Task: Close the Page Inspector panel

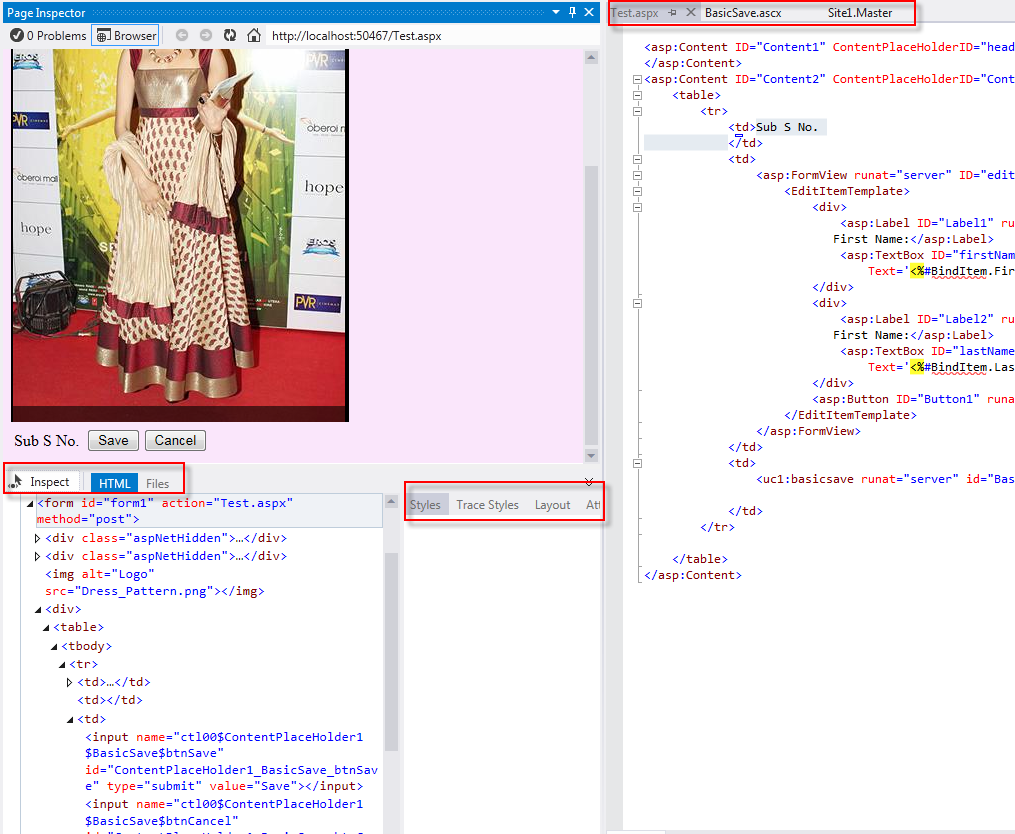Action: pyautogui.click(x=589, y=12)
